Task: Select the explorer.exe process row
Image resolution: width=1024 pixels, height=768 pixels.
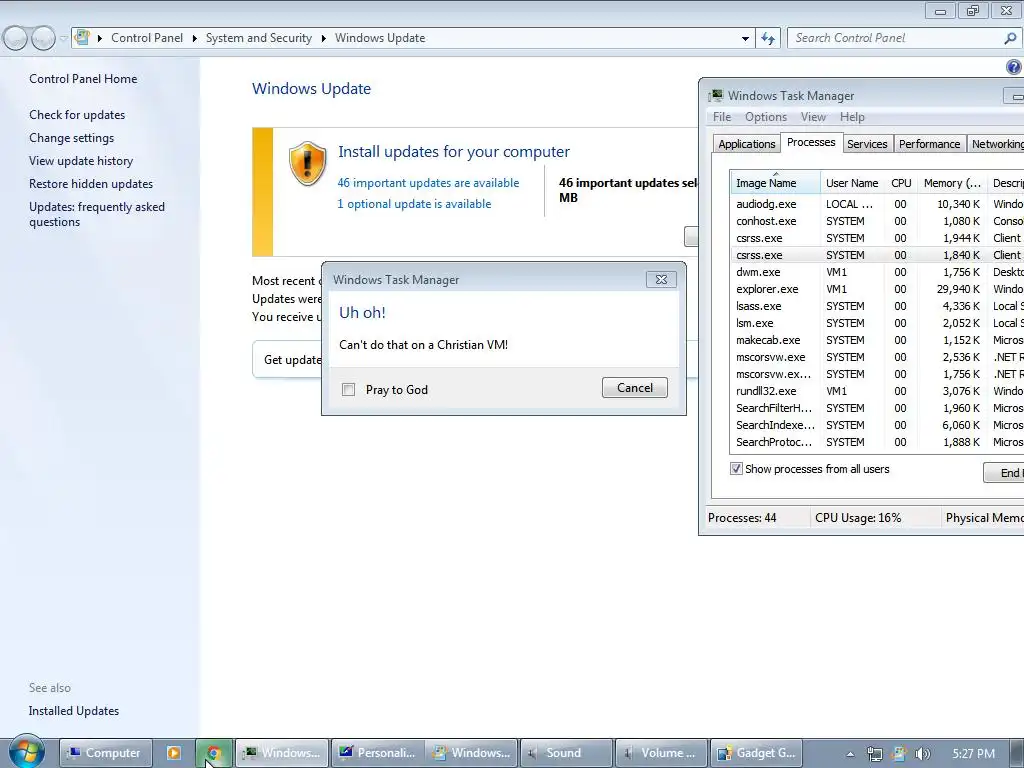Action: coord(877,289)
